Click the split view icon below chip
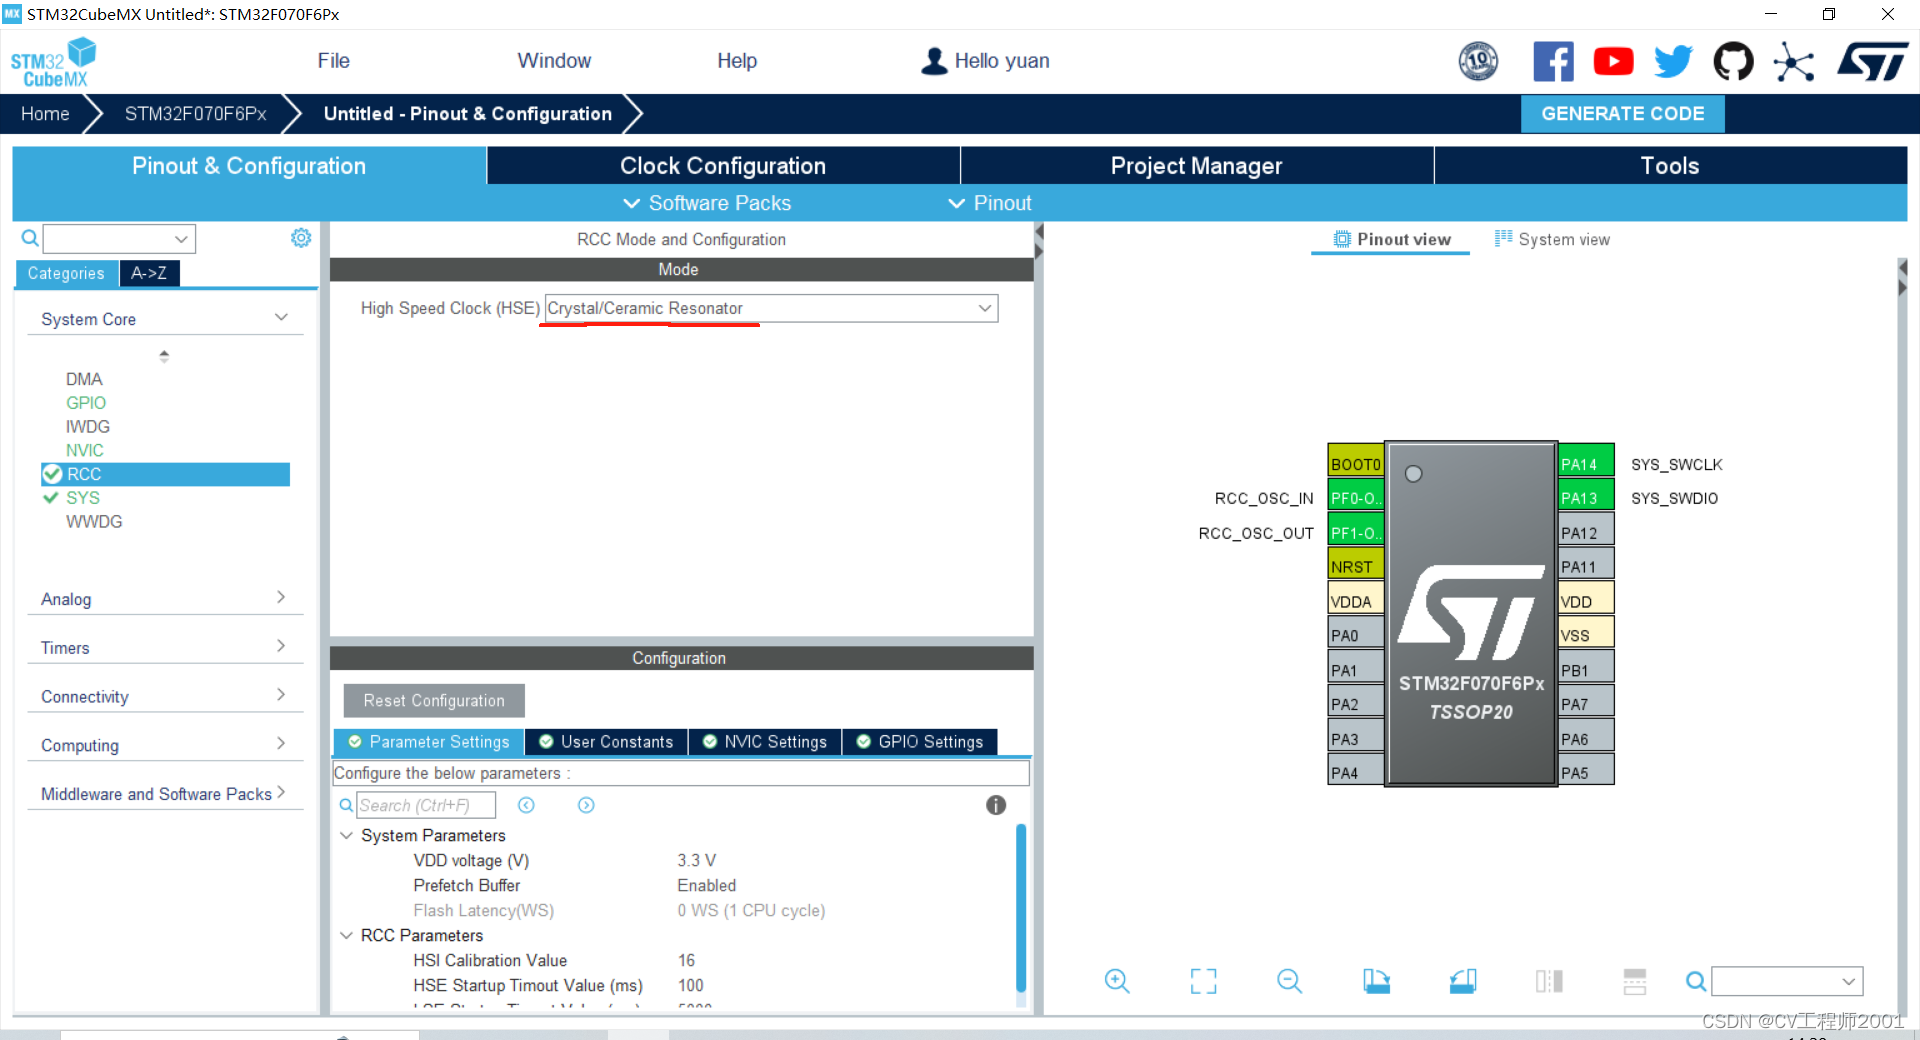1920x1040 pixels. point(1549,981)
